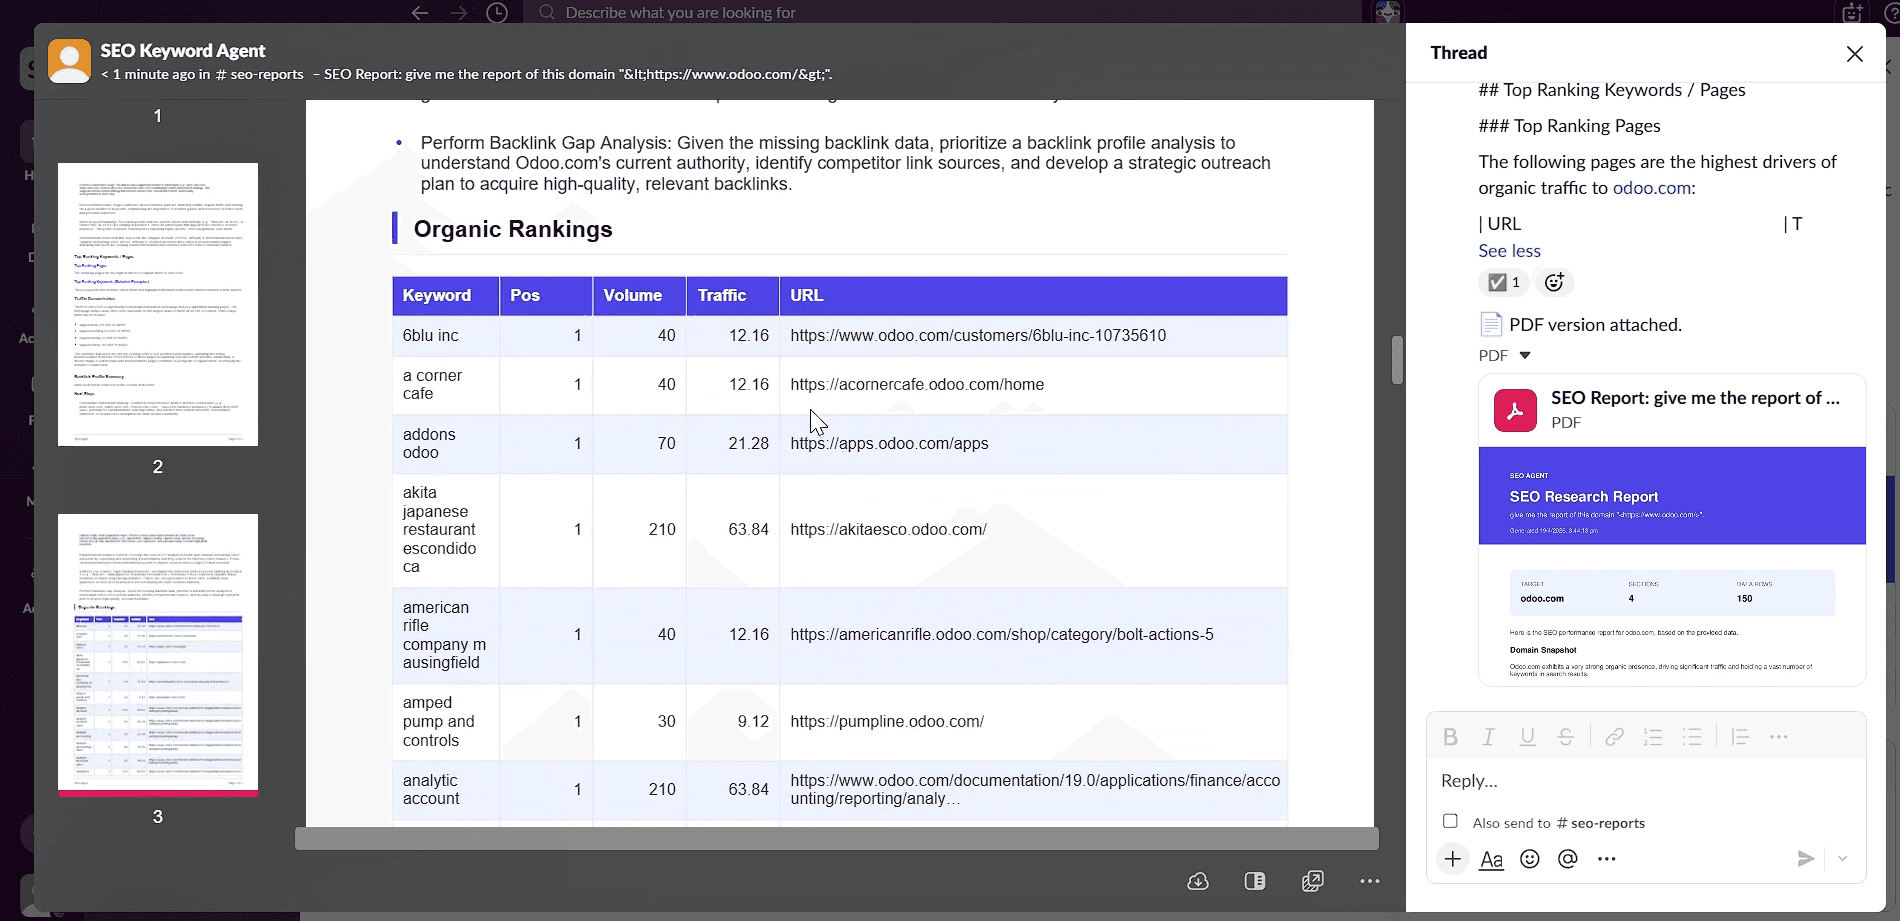Check Also send to #seo-reports

pyautogui.click(x=1450, y=821)
